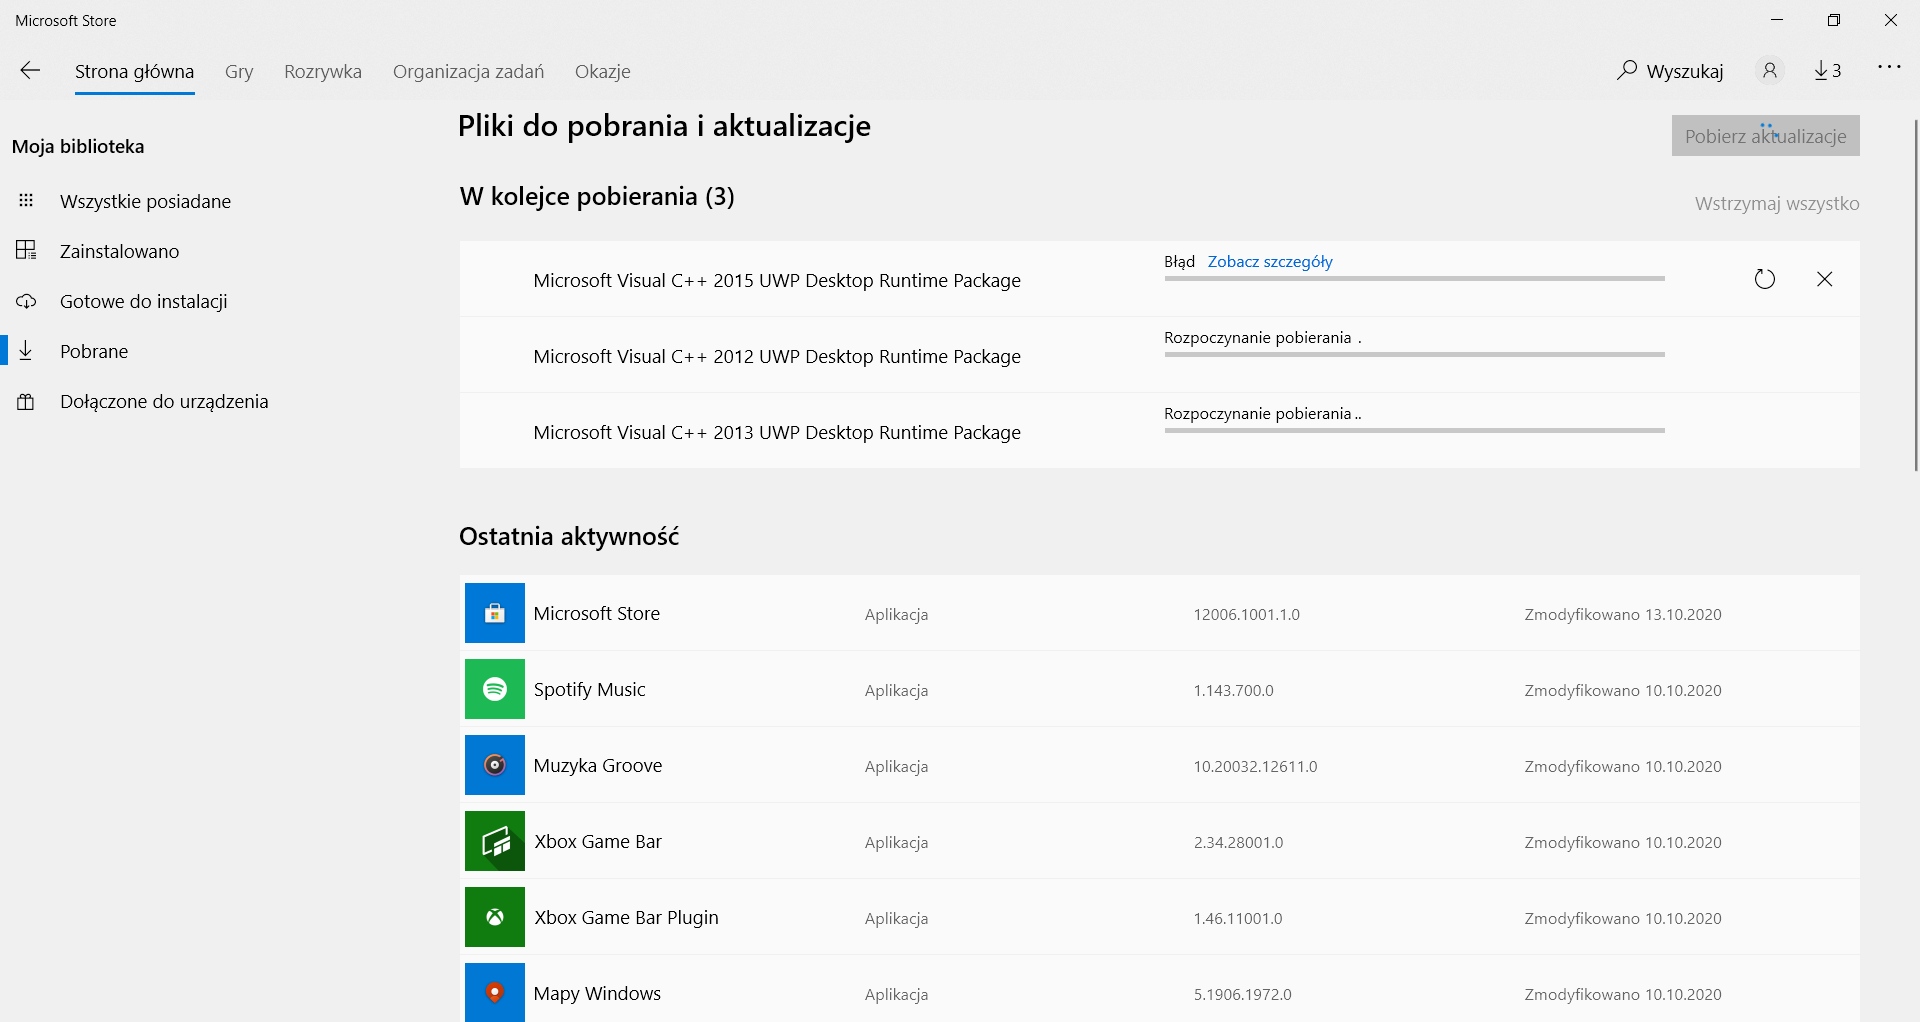Open the Mapy Windows app name
The width and height of the screenshot is (1920, 1022).
click(x=597, y=993)
